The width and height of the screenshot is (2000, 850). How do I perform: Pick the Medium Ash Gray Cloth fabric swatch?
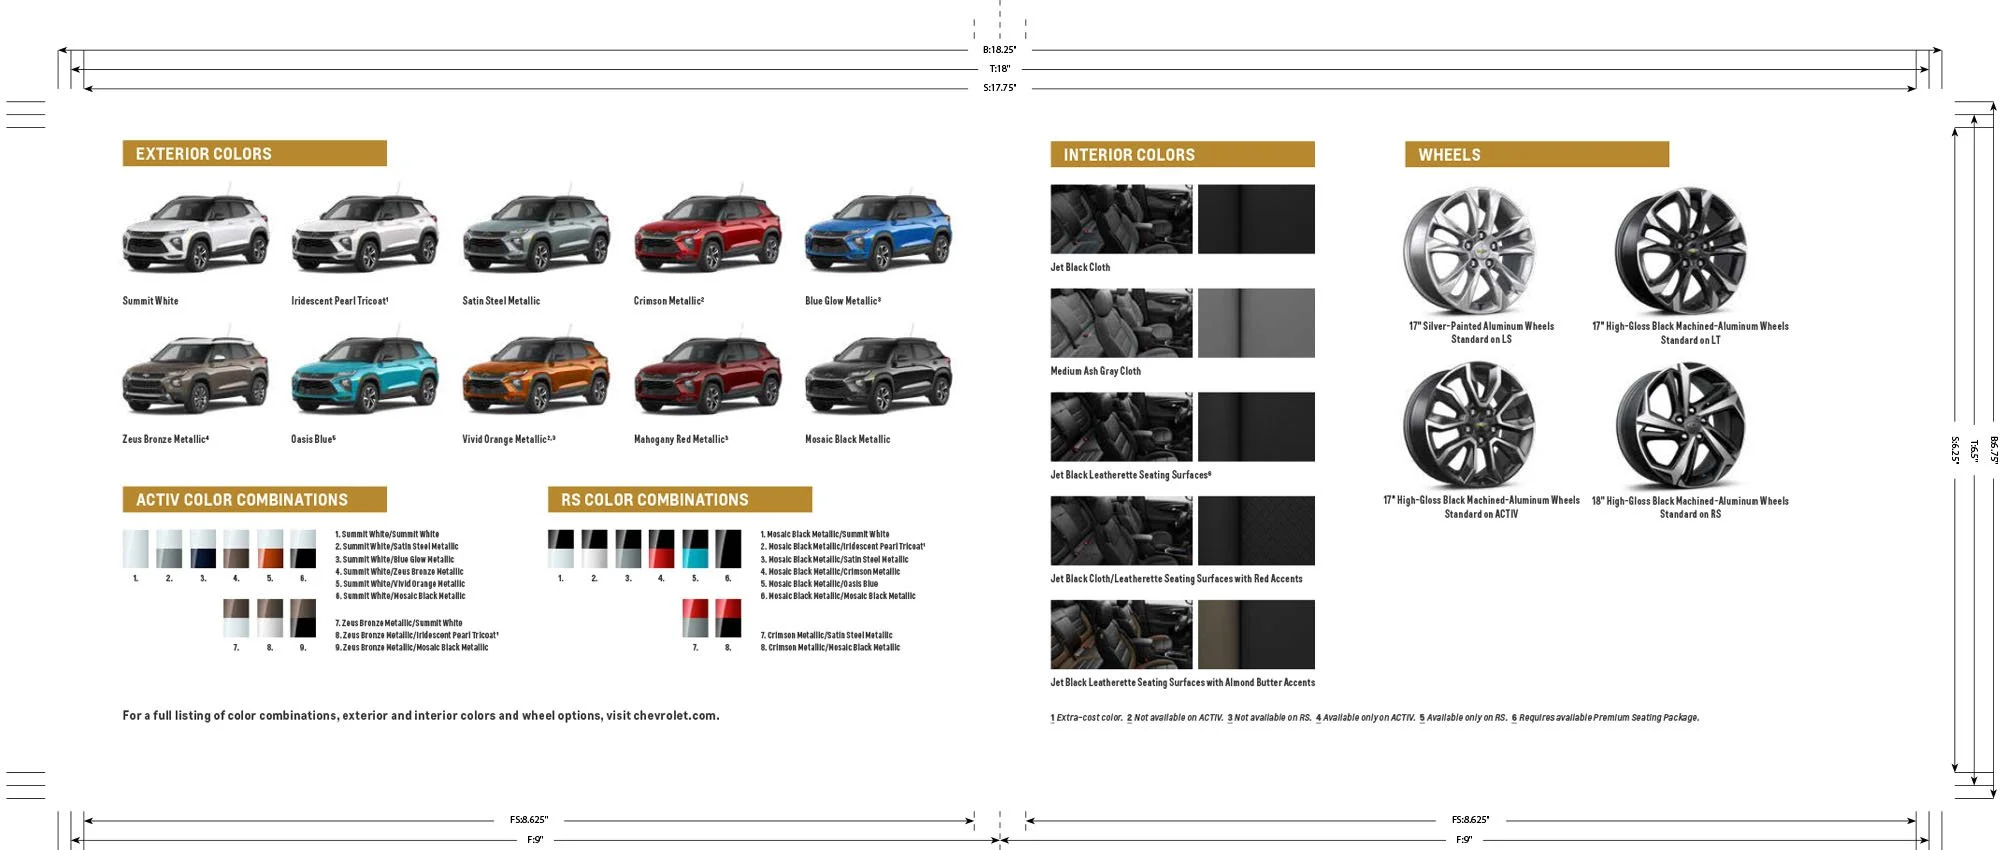pyautogui.click(x=1256, y=323)
